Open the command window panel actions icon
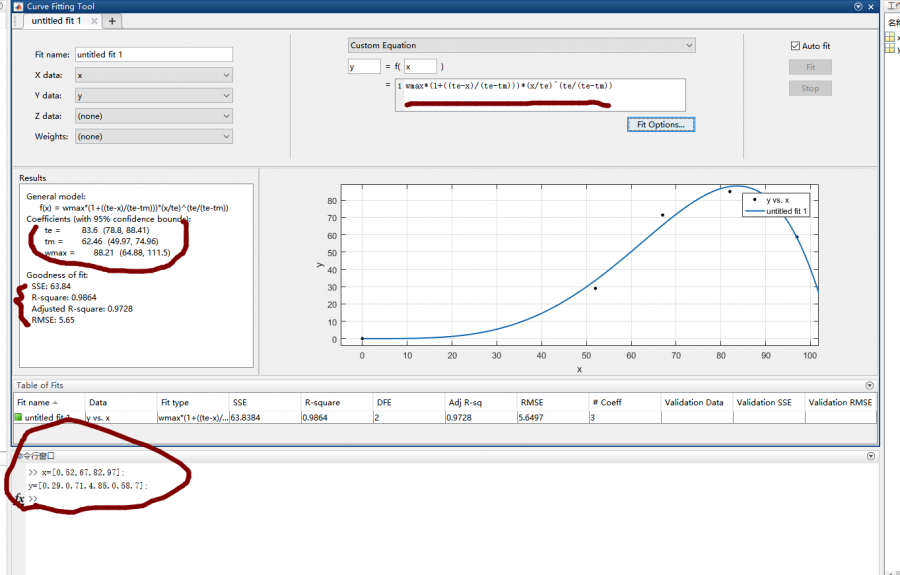The height and width of the screenshot is (575, 900). (x=869, y=456)
